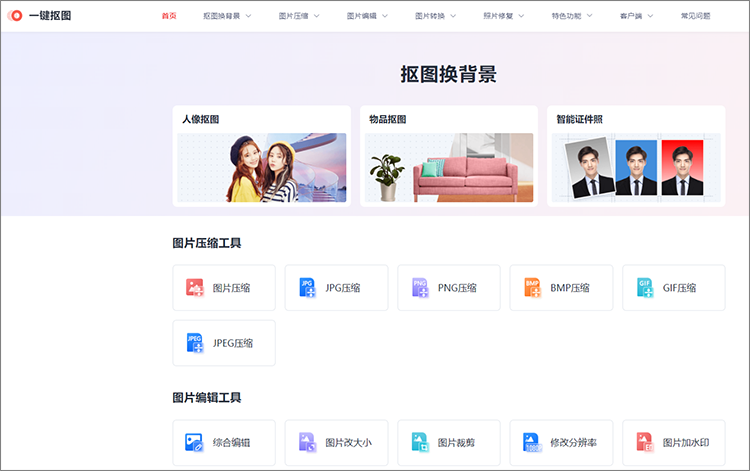This screenshot has height=471, width=750.
Task: Open the 物品抠图 card title
Action: [x=387, y=120]
